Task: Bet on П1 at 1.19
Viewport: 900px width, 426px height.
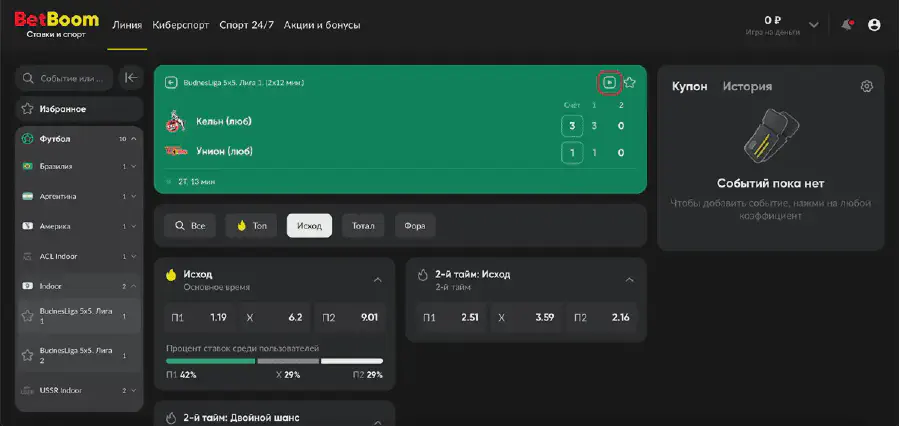Action: tap(199, 317)
